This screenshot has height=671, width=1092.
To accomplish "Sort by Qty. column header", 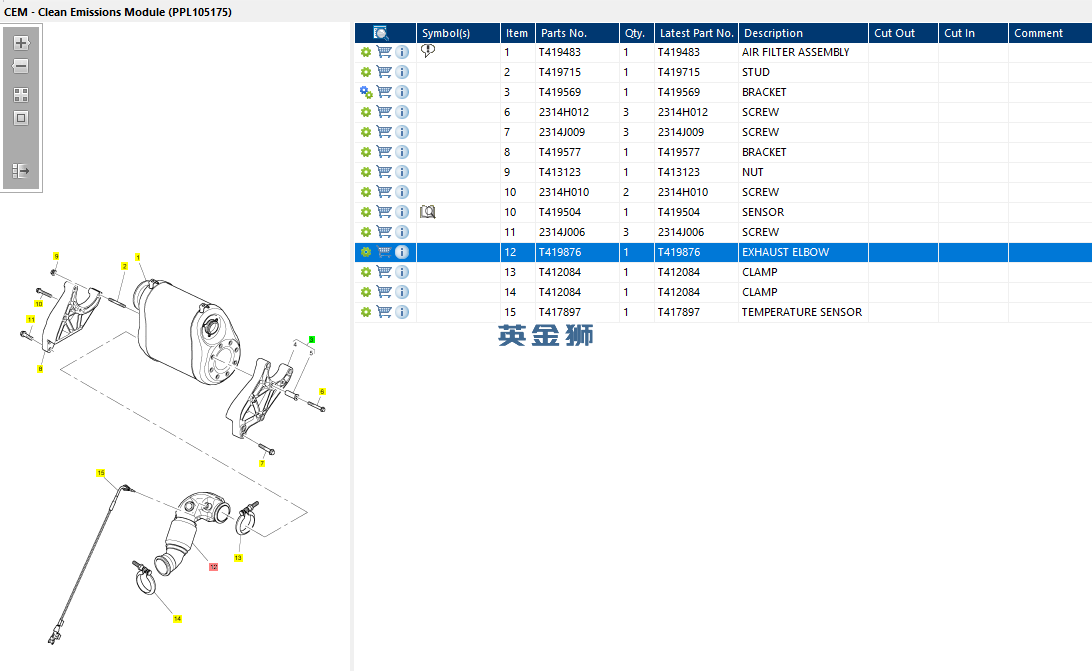I will point(637,33).
